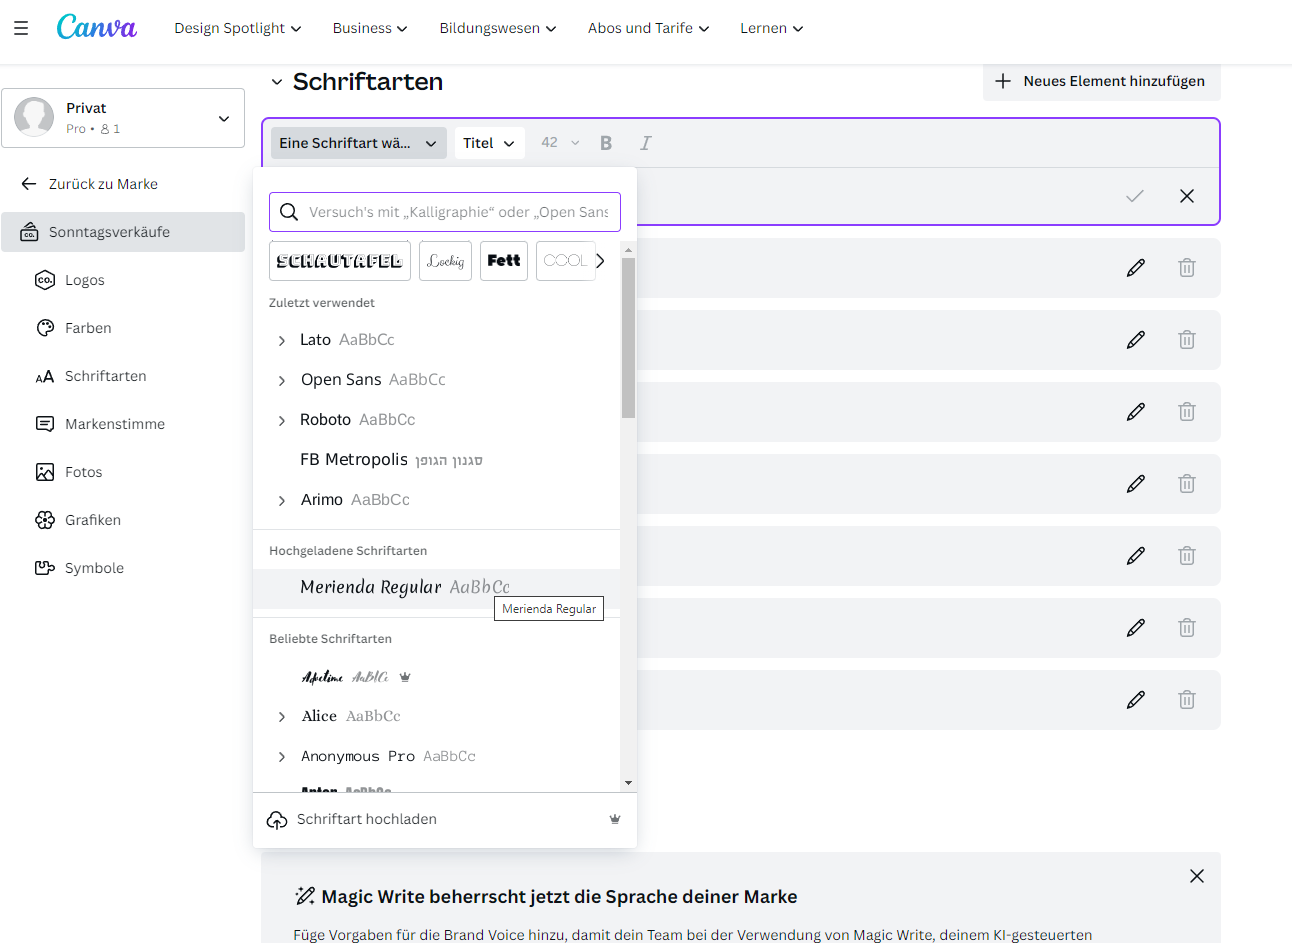
Task: Click the Canva logo
Action: (x=96, y=27)
